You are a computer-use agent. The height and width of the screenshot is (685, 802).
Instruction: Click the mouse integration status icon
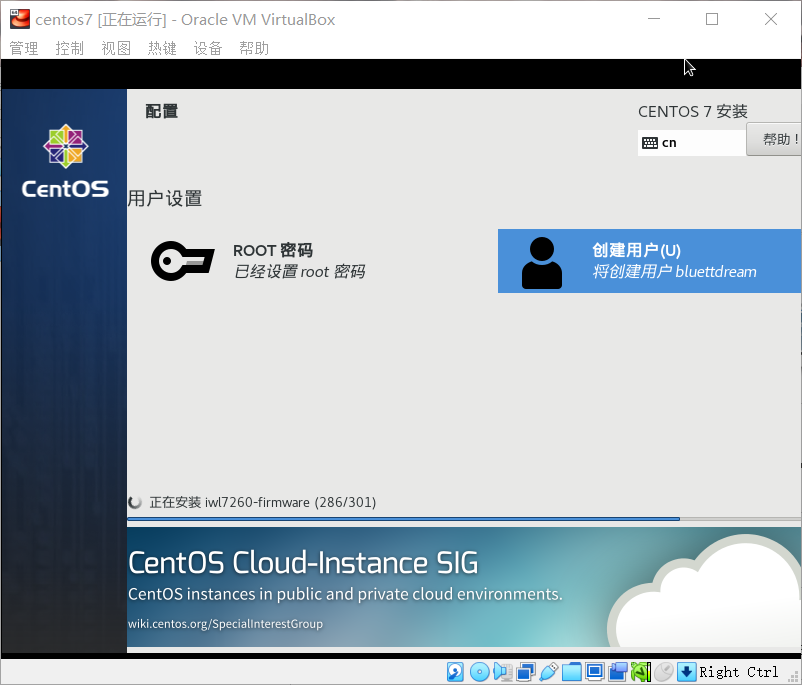[664, 672]
